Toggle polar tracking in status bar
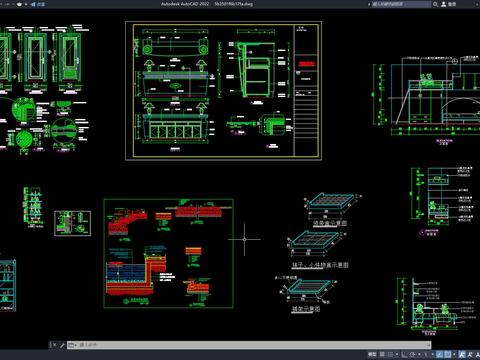Screen dimensions: 480x360 tap(412, 354)
